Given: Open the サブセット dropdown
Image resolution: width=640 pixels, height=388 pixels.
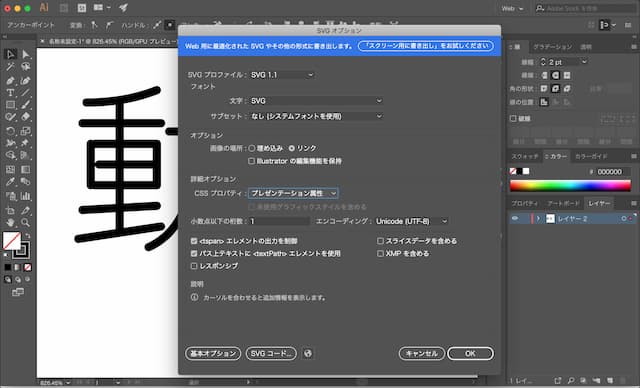Looking at the screenshot, I should tap(316, 116).
